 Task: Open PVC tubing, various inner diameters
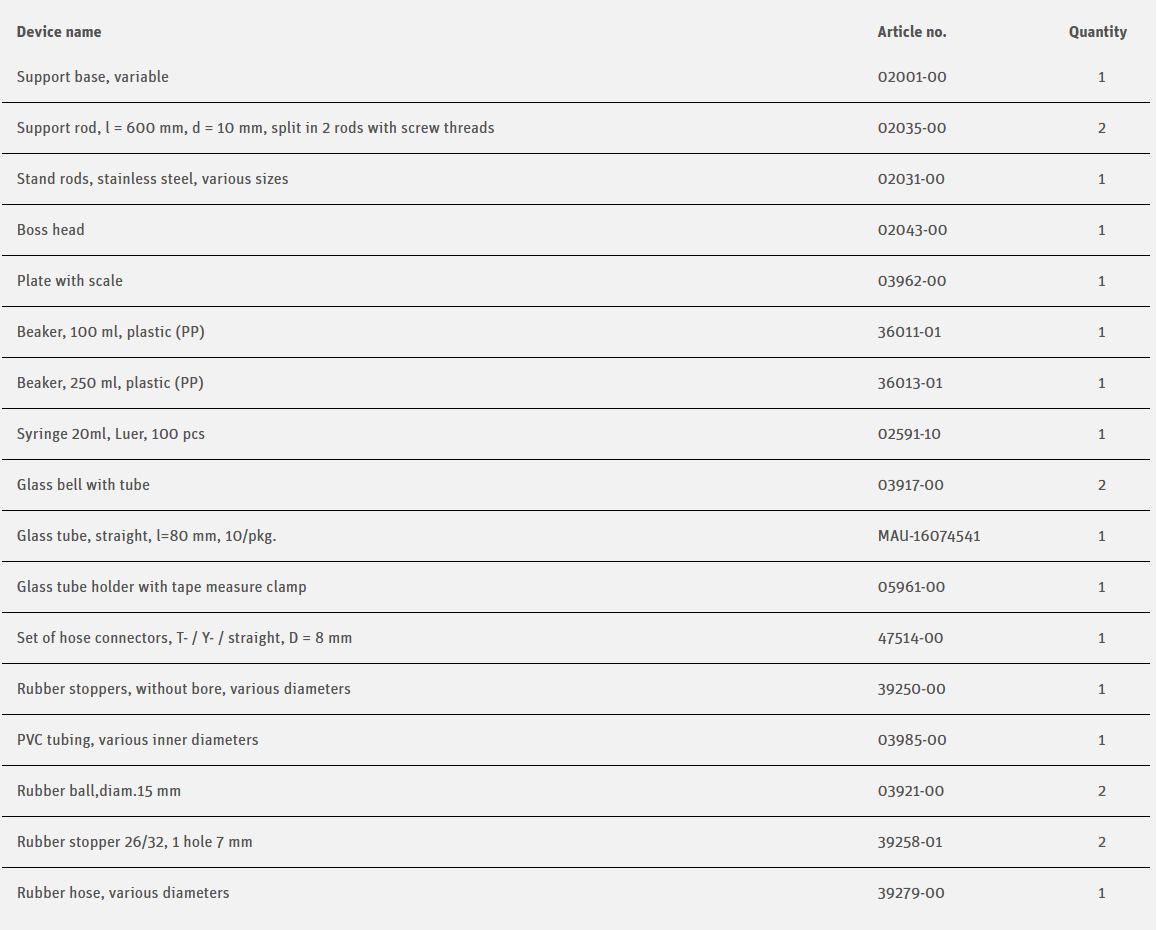coord(137,740)
